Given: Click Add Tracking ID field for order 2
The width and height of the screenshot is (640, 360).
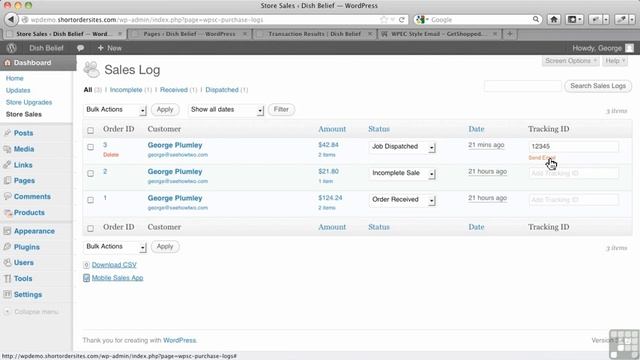Looking at the screenshot, I should tap(573, 173).
